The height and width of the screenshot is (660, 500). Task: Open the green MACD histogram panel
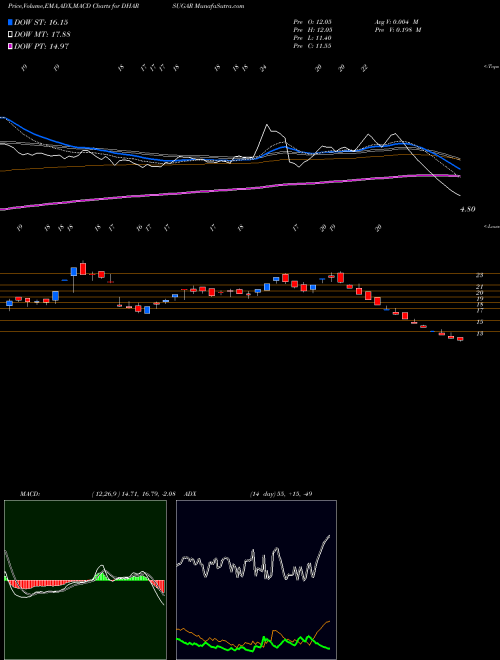point(85,580)
